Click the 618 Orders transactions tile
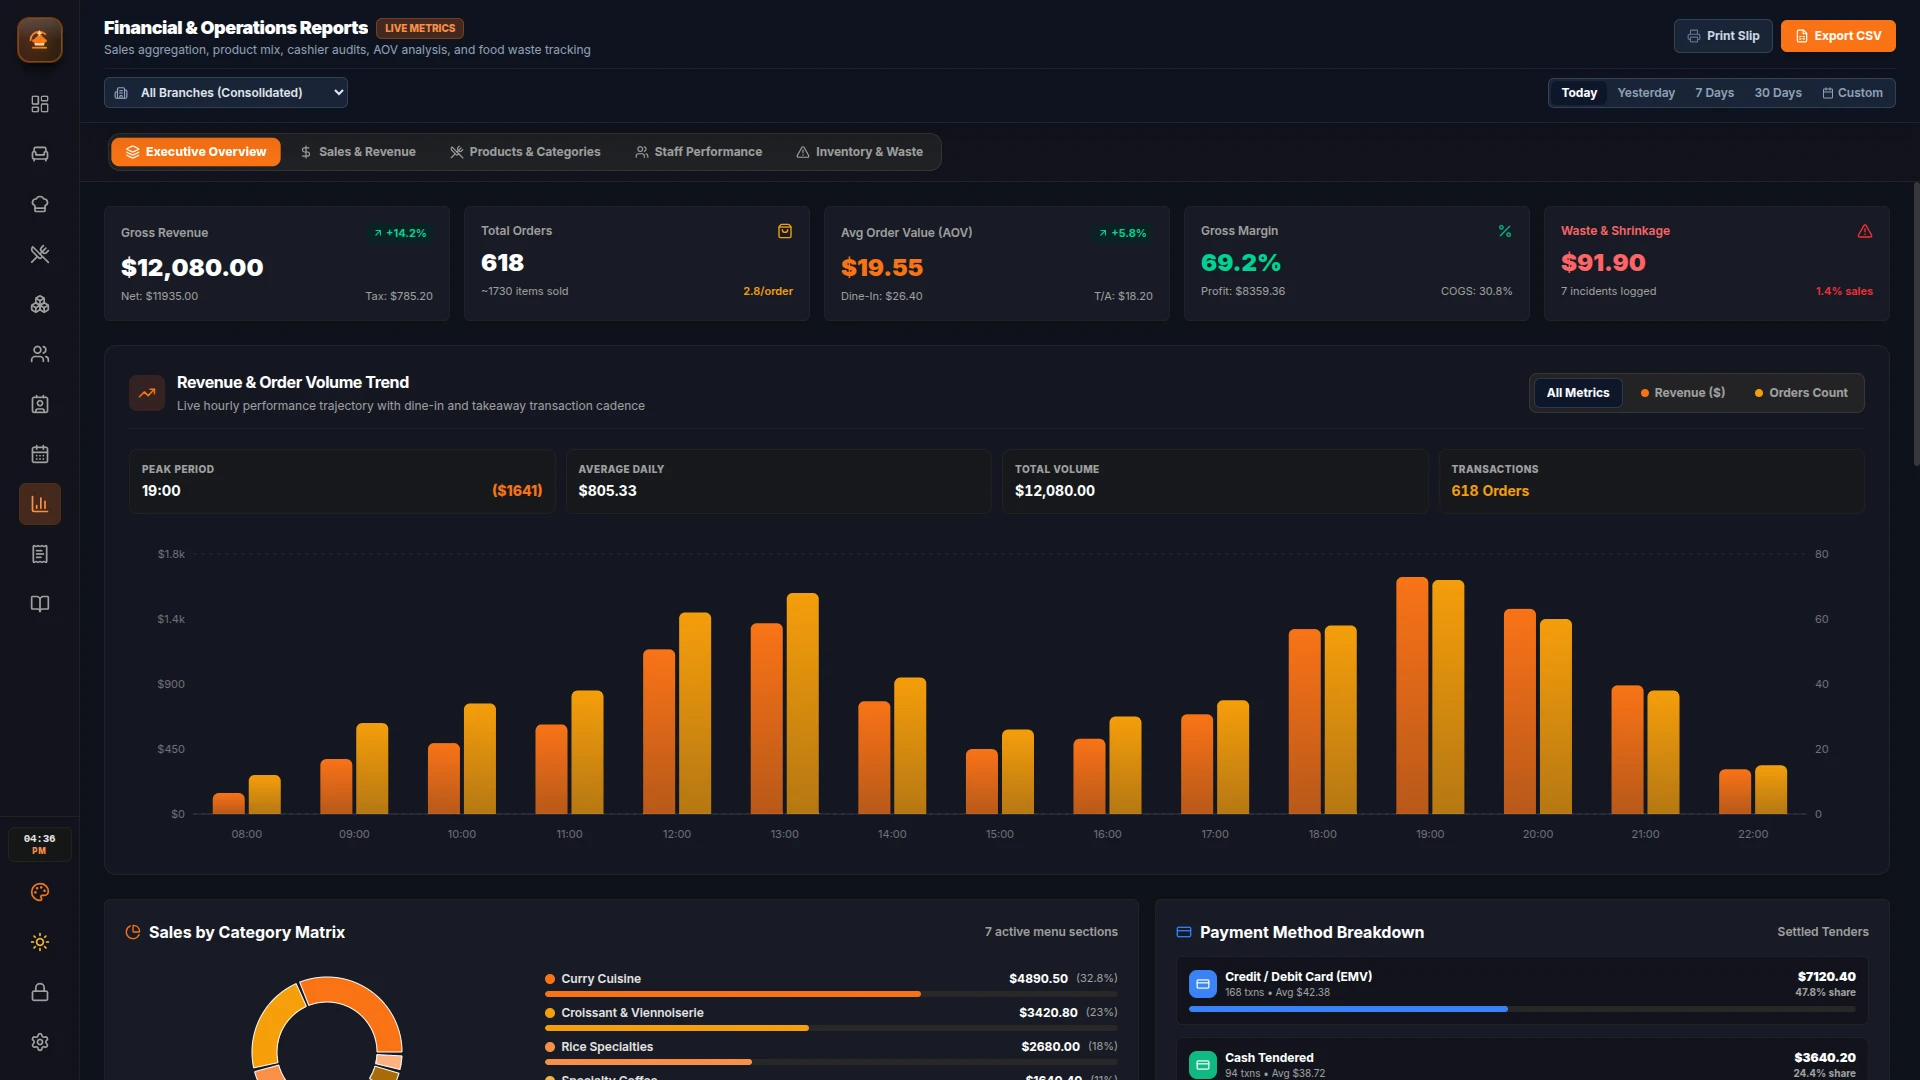The image size is (1920, 1080). click(x=1651, y=481)
